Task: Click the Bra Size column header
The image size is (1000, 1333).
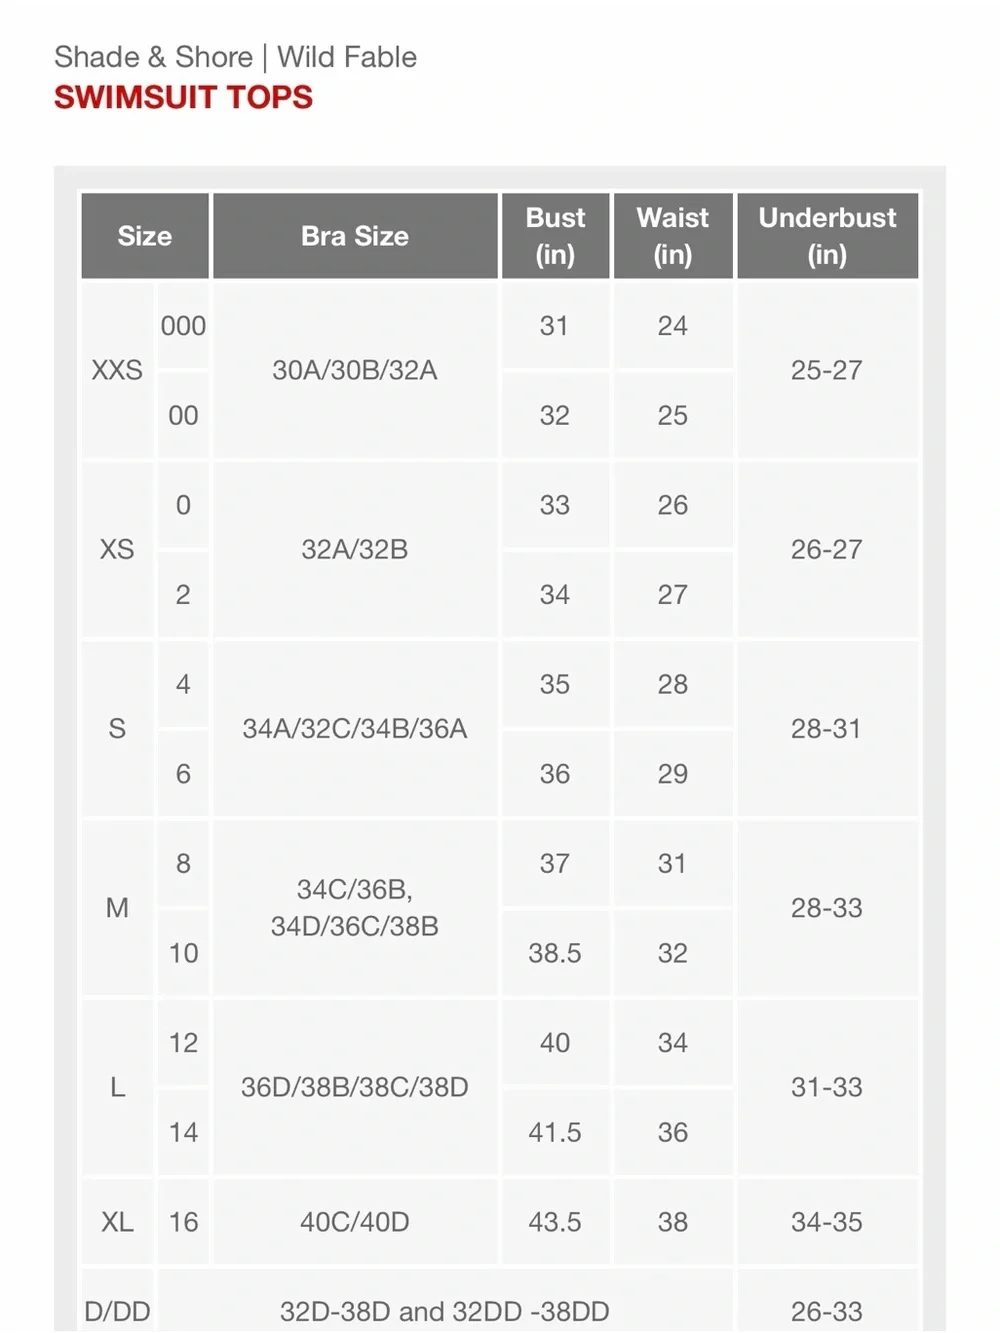Action: (x=355, y=236)
